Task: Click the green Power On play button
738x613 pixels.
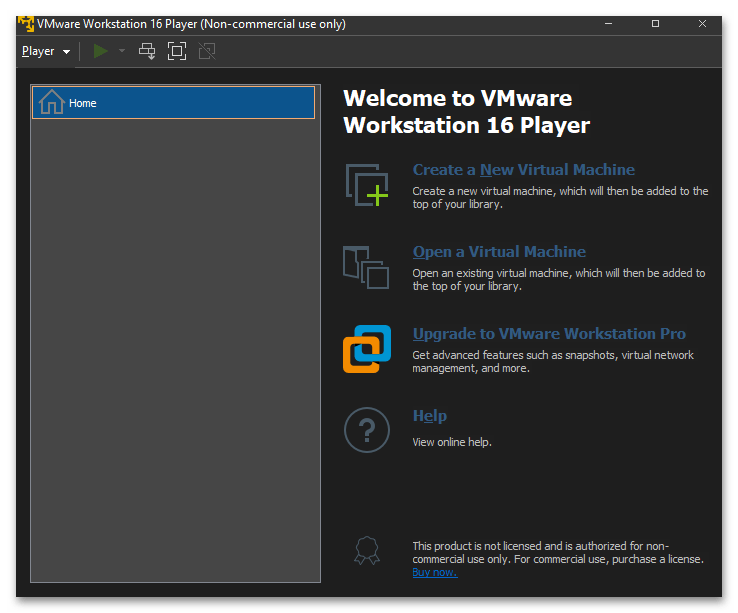Action: pos(100,51)
